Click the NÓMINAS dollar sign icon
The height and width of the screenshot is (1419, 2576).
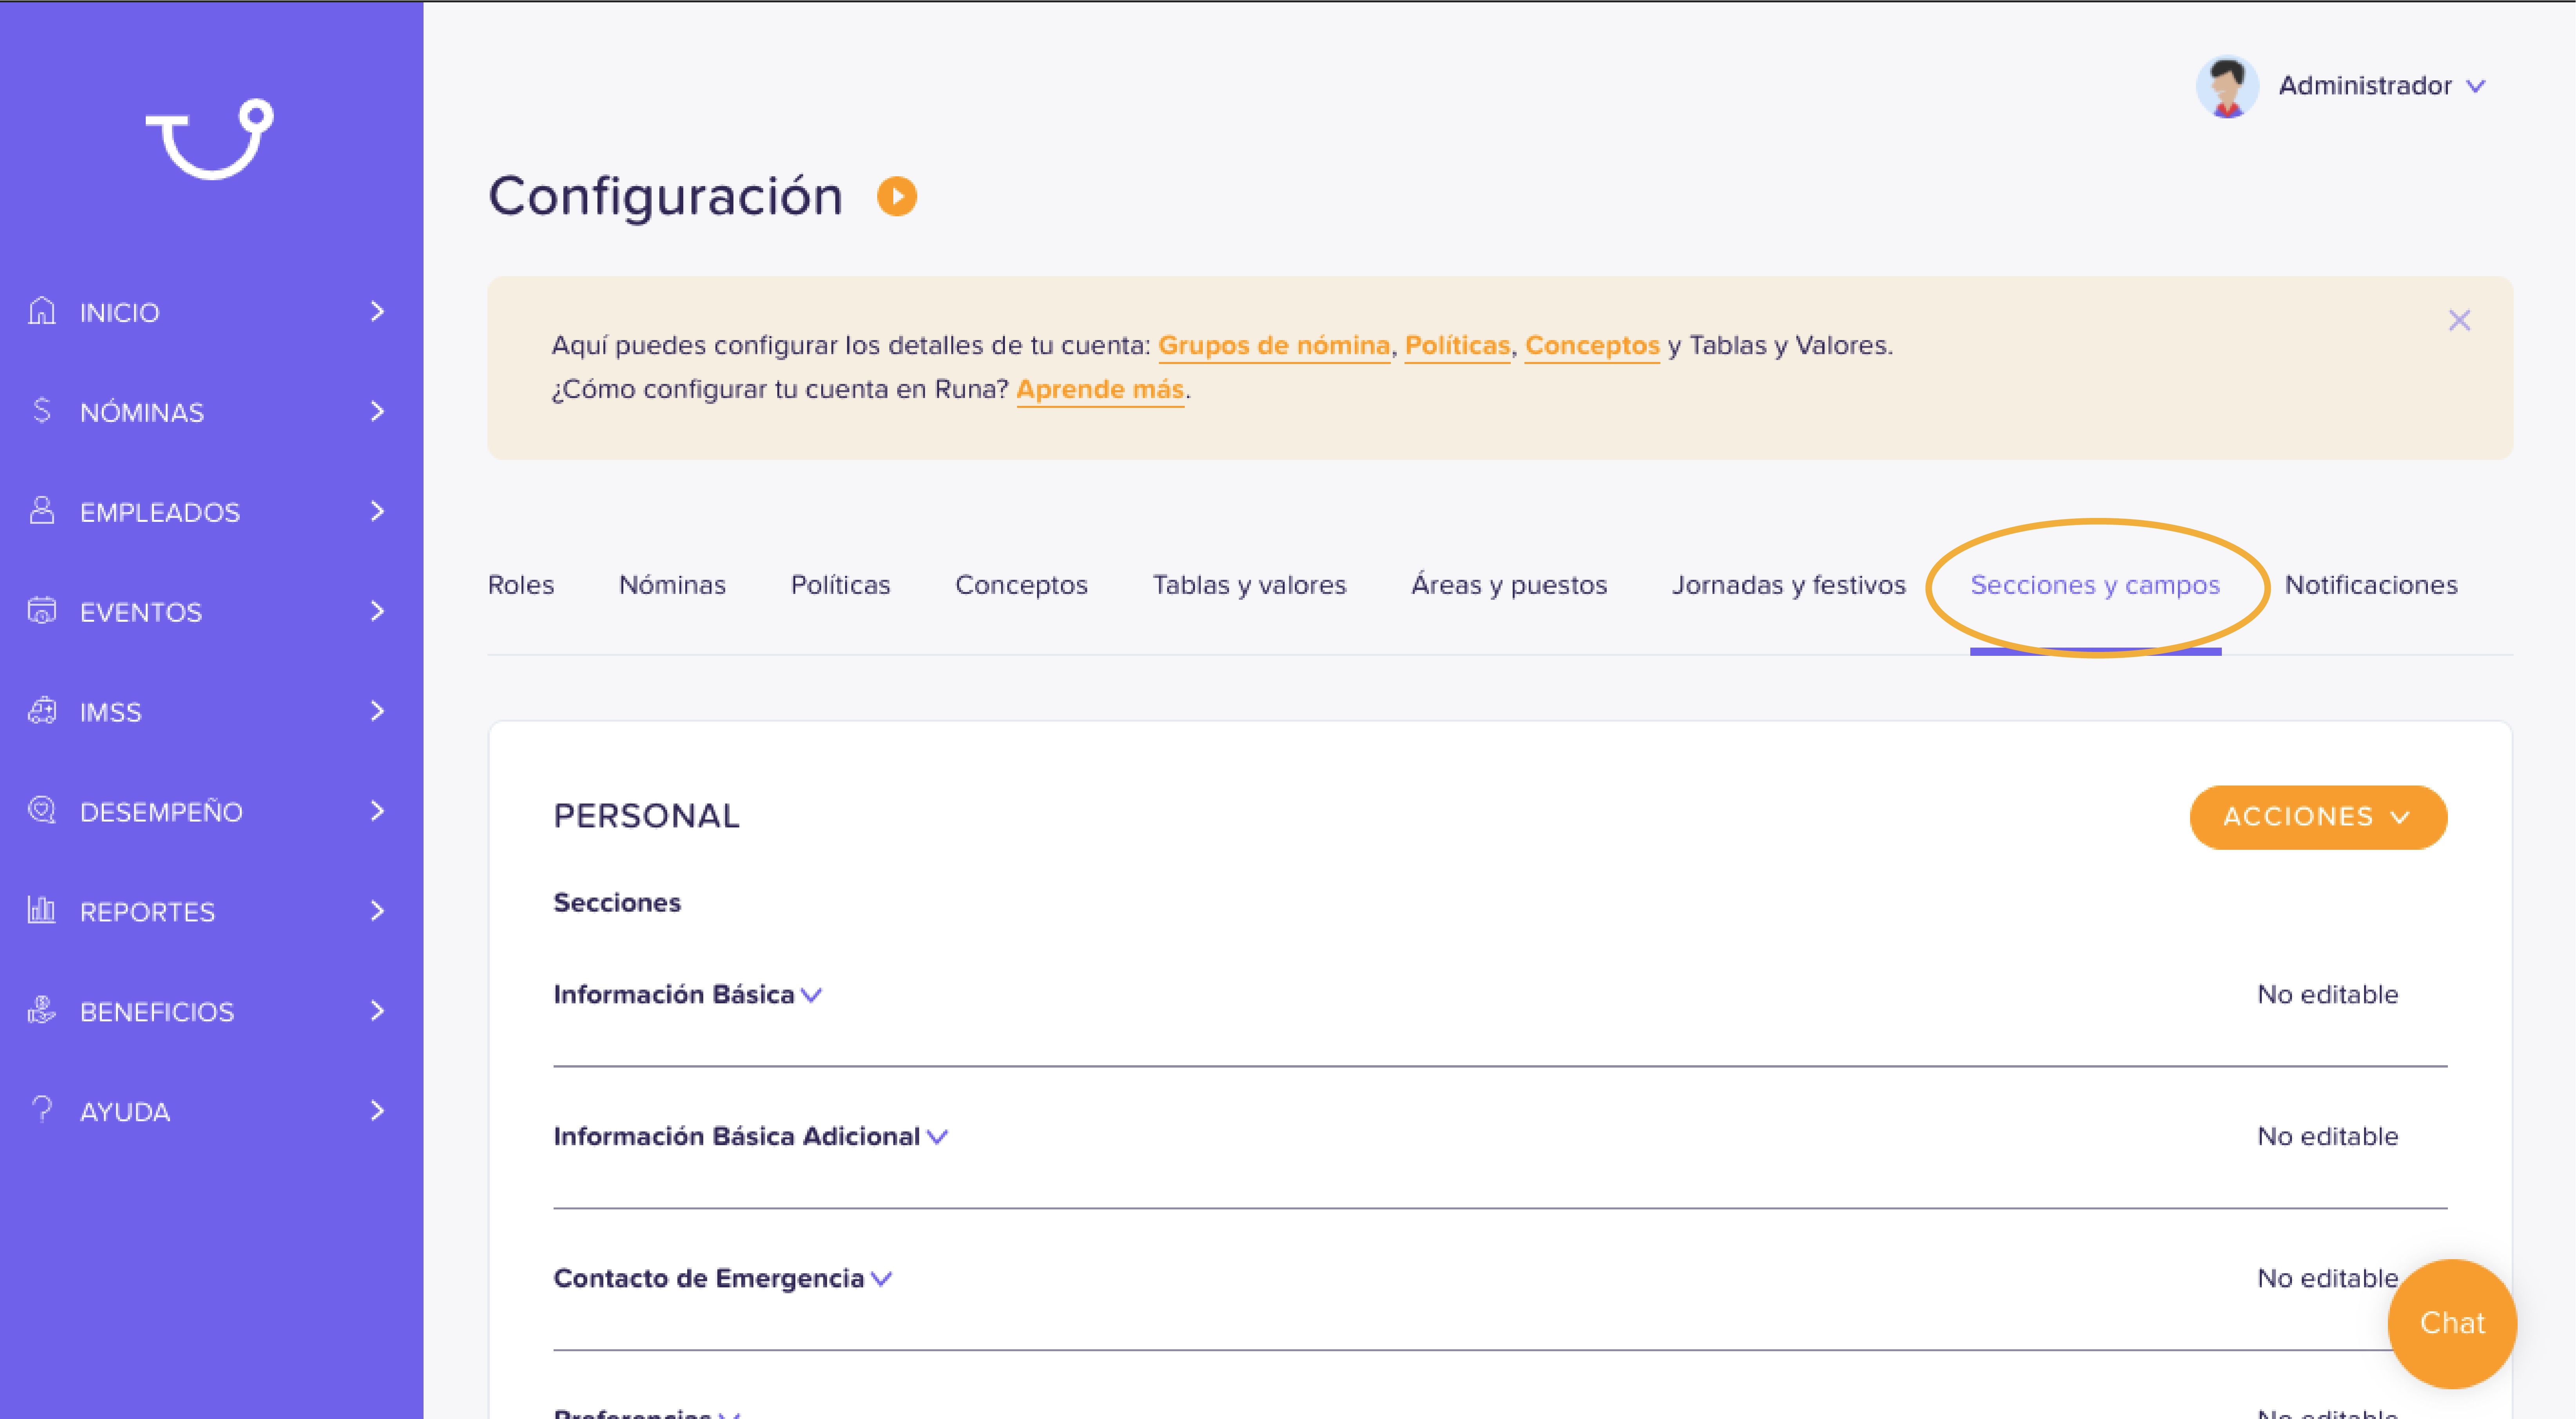point(42,411)
